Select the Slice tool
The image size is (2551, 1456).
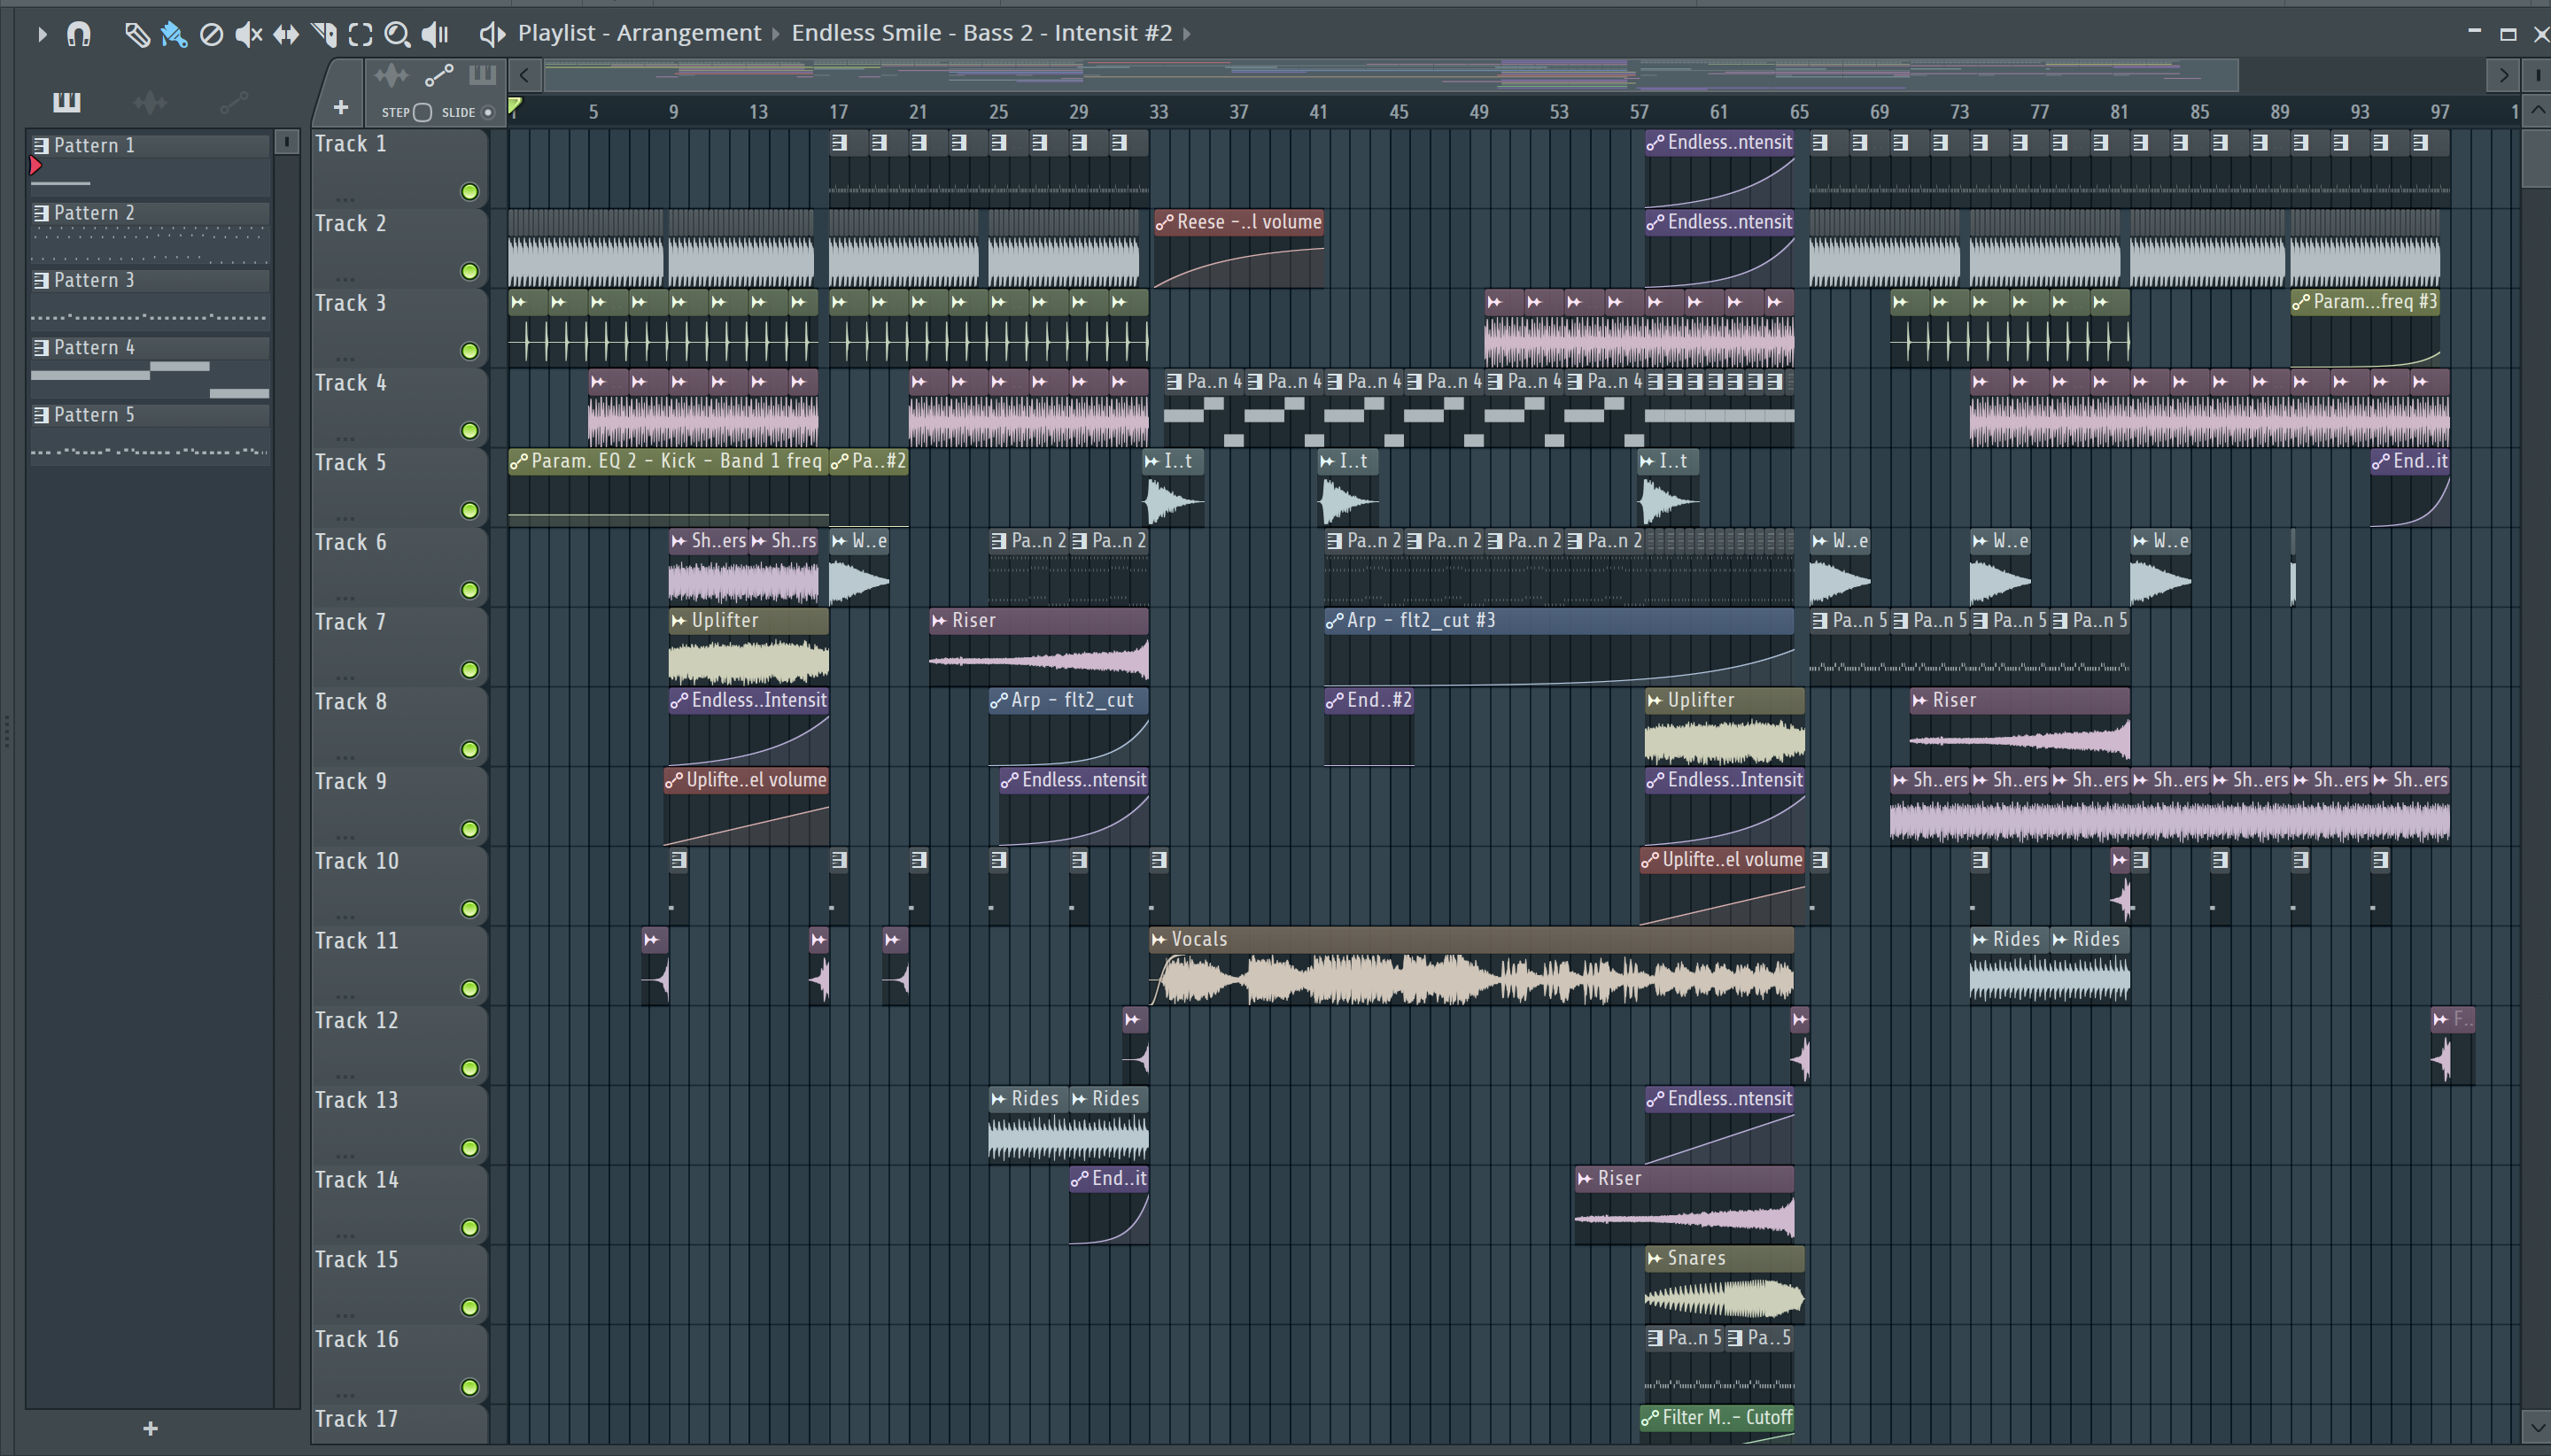pos(323,34)
